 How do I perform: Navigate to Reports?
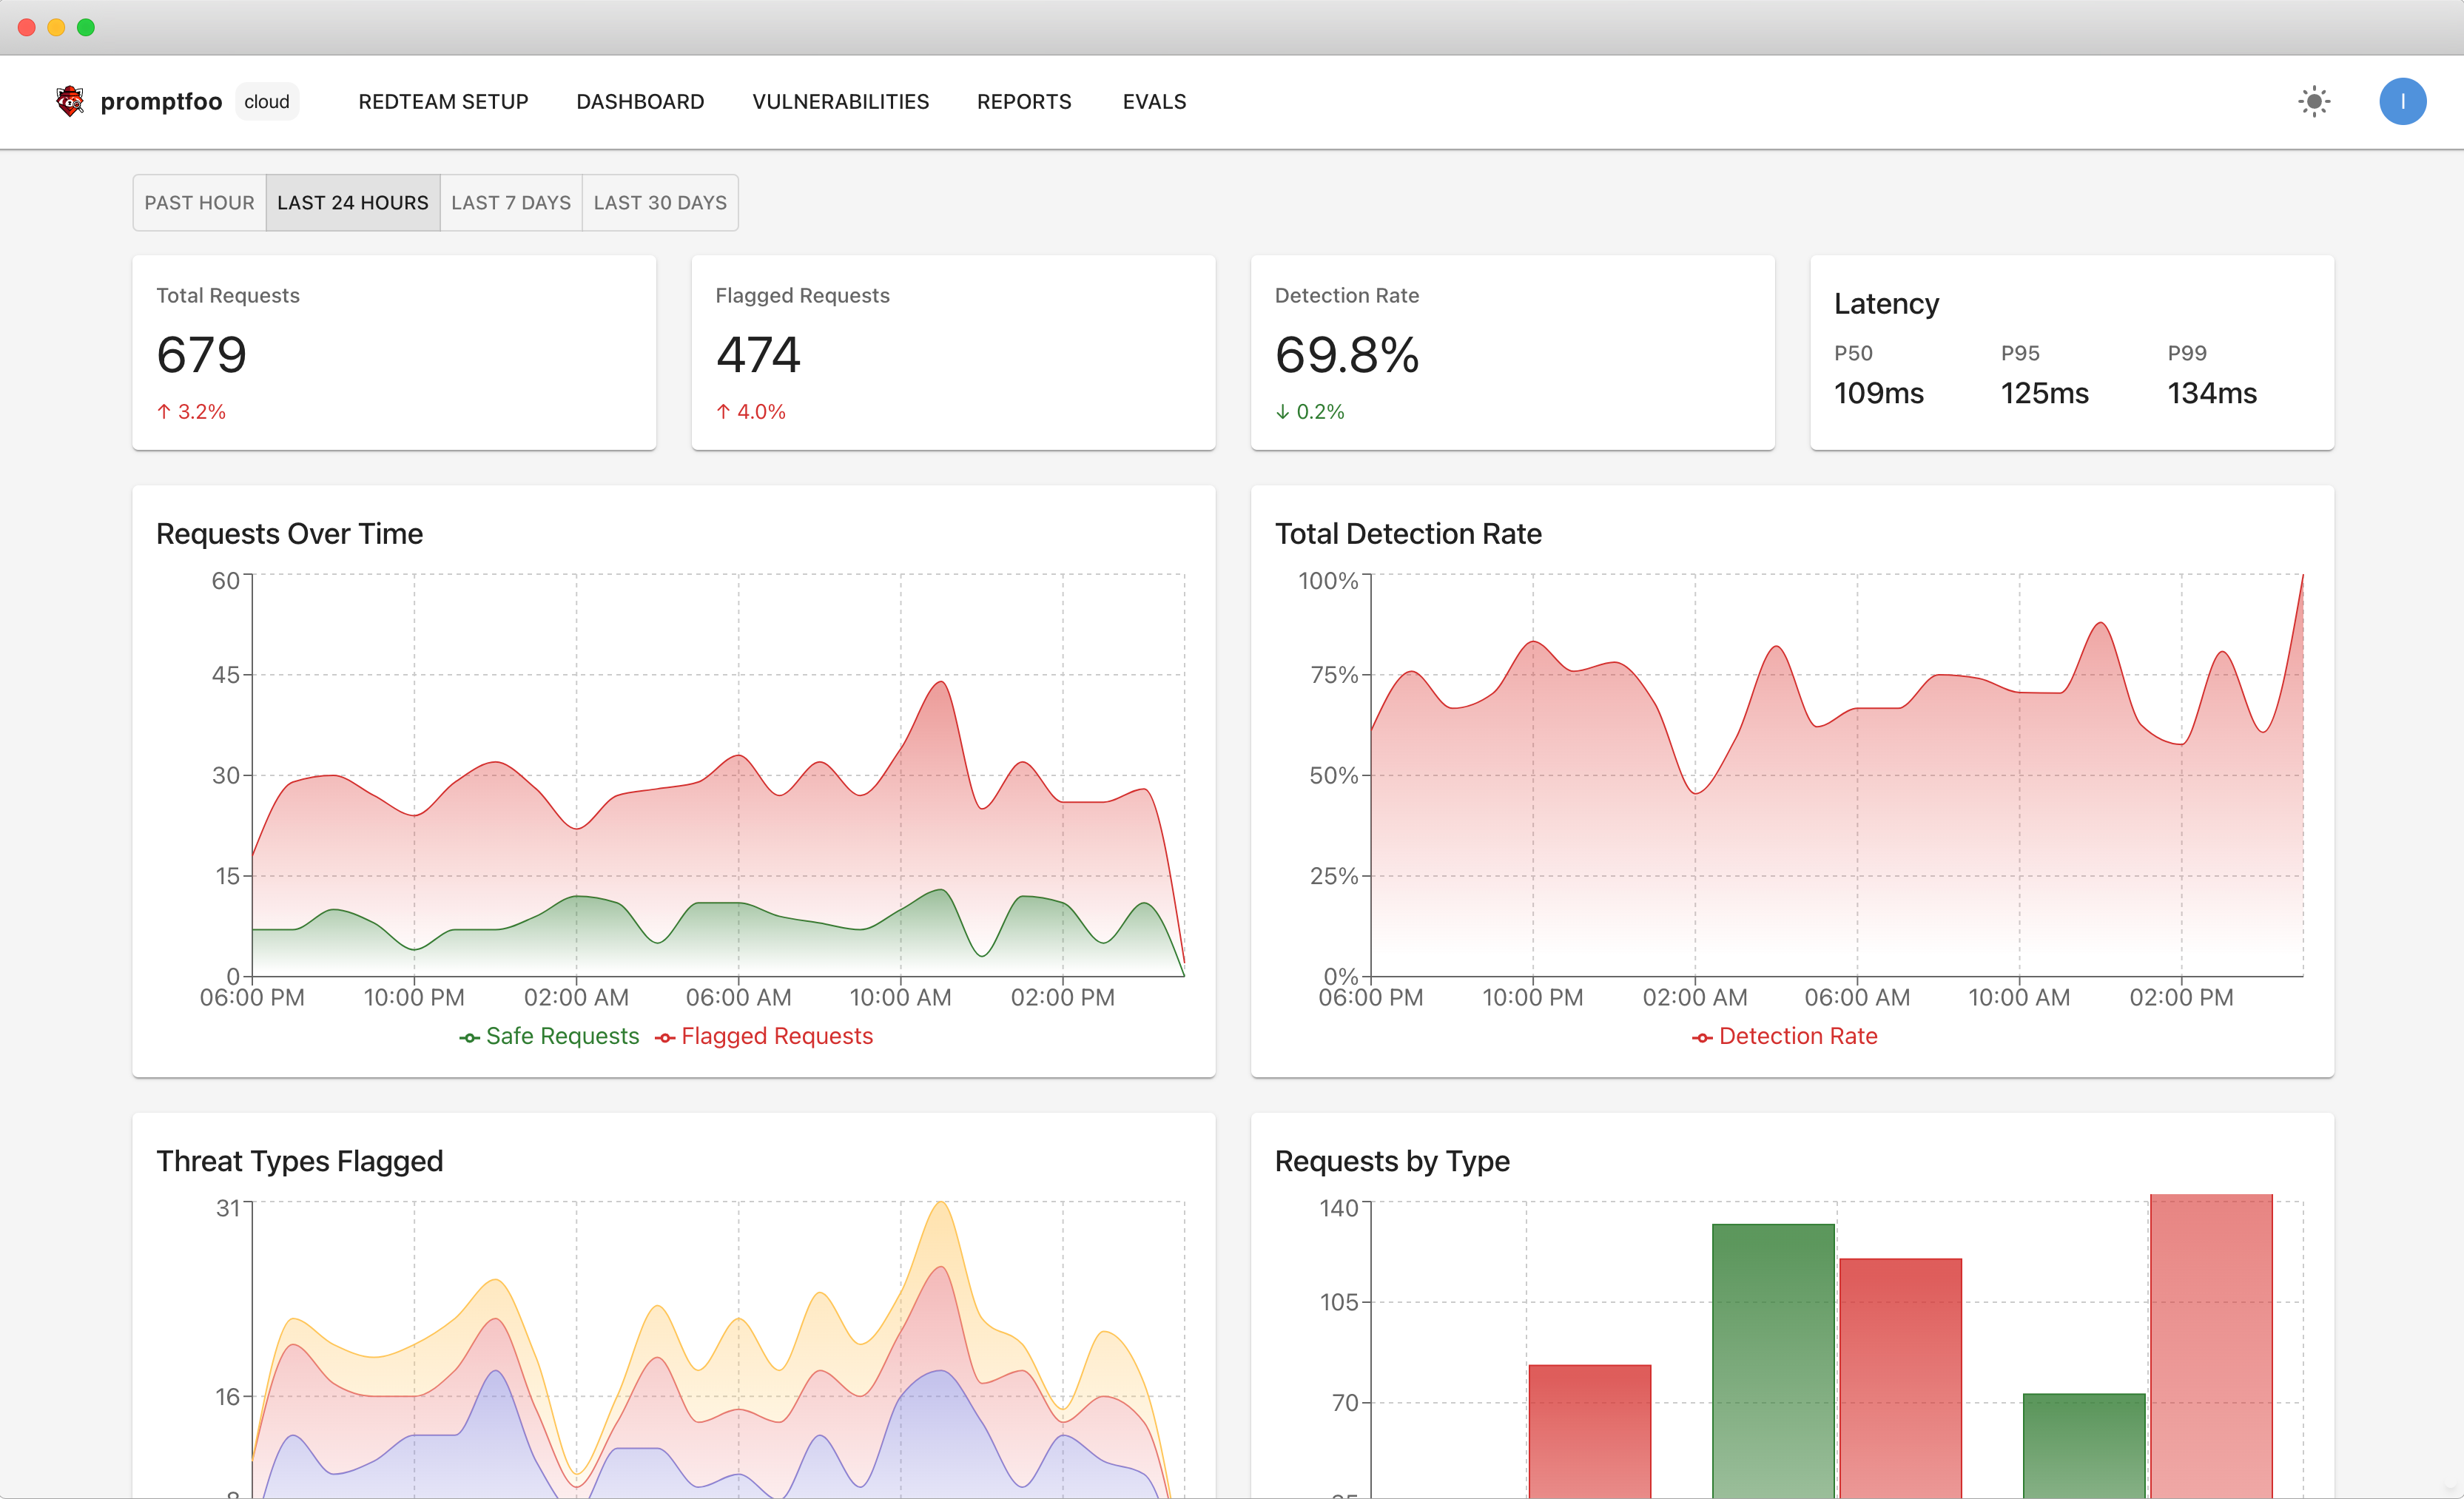[1023, 101]
